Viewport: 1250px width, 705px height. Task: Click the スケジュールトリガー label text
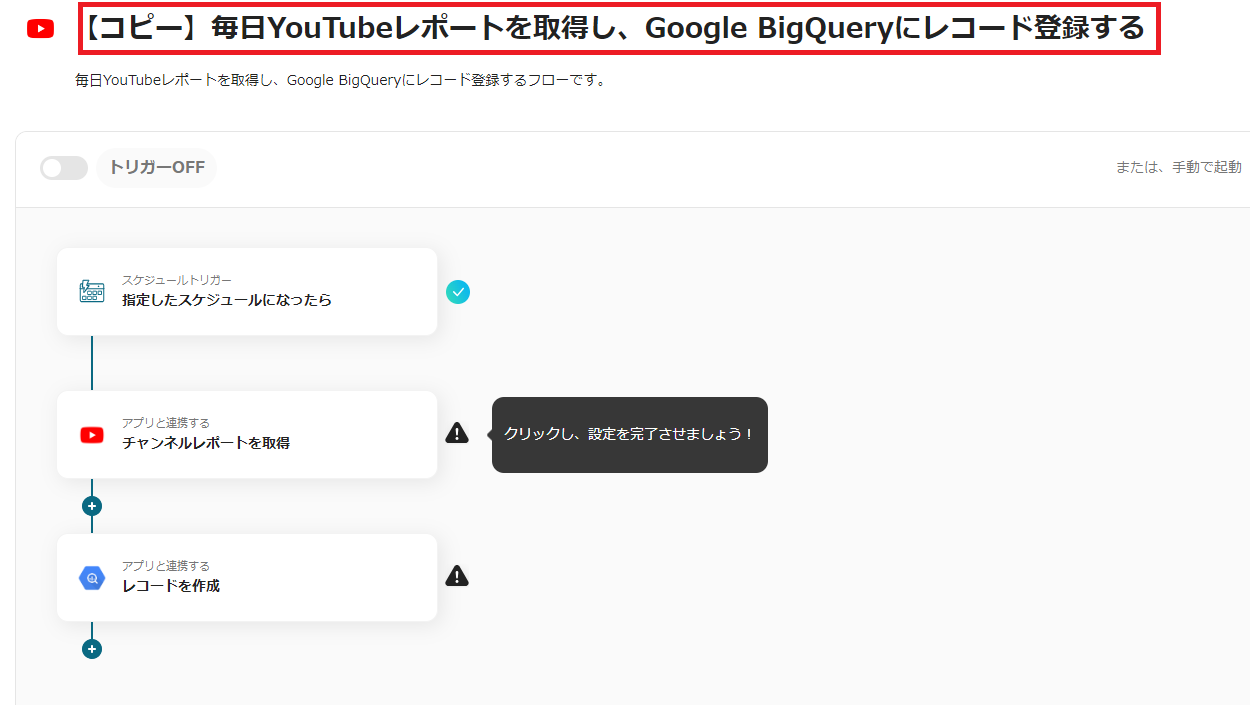tap(177, 281)
